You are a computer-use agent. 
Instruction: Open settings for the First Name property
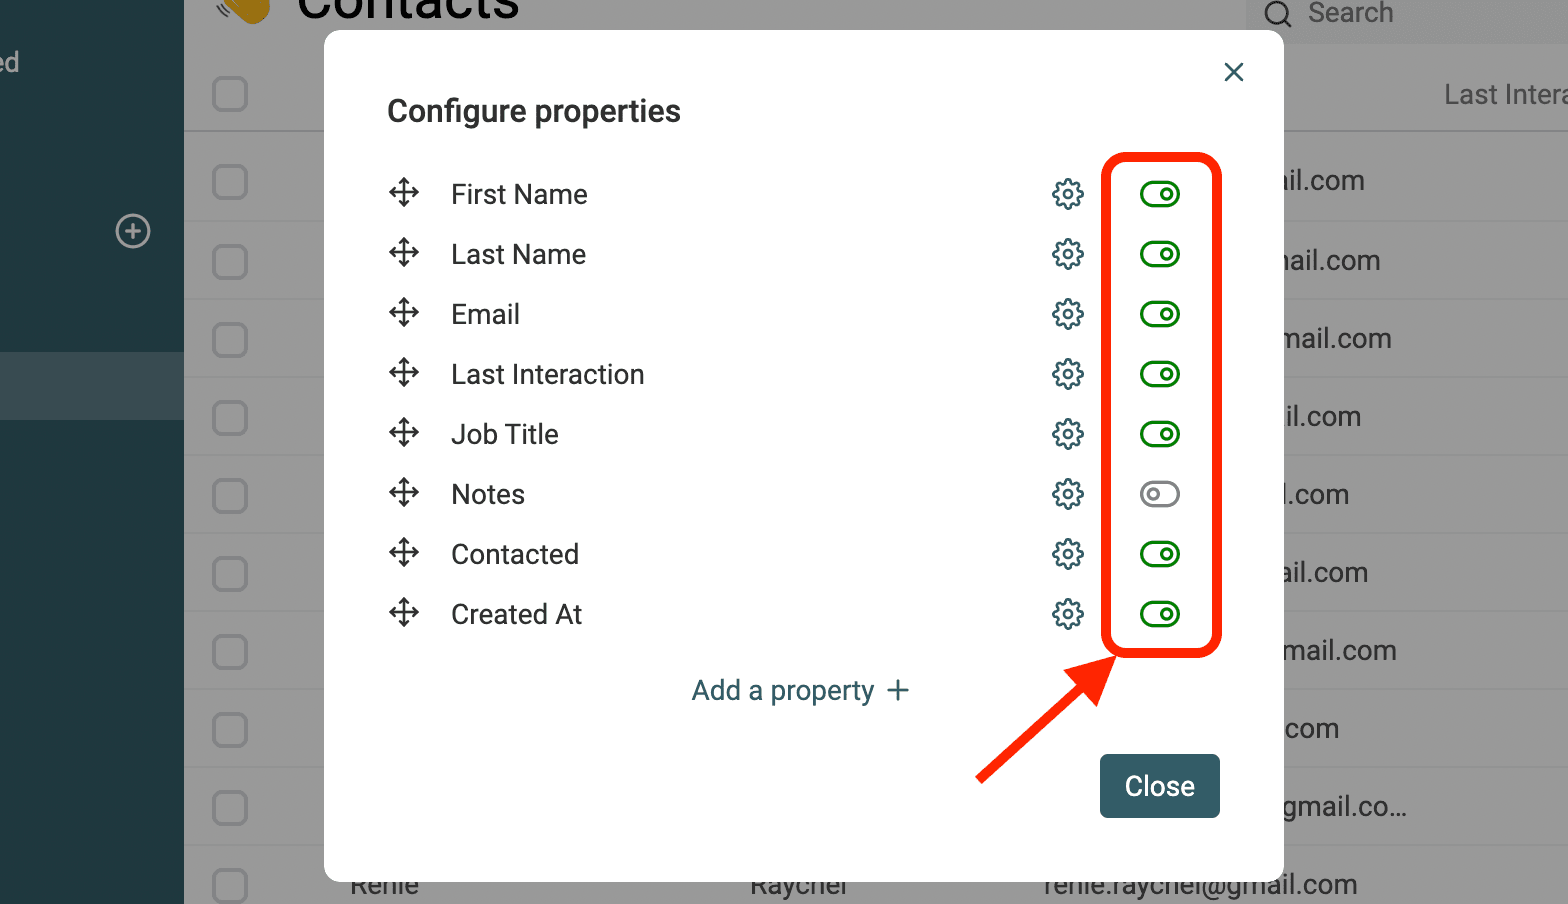click(x=1068, y=194)
